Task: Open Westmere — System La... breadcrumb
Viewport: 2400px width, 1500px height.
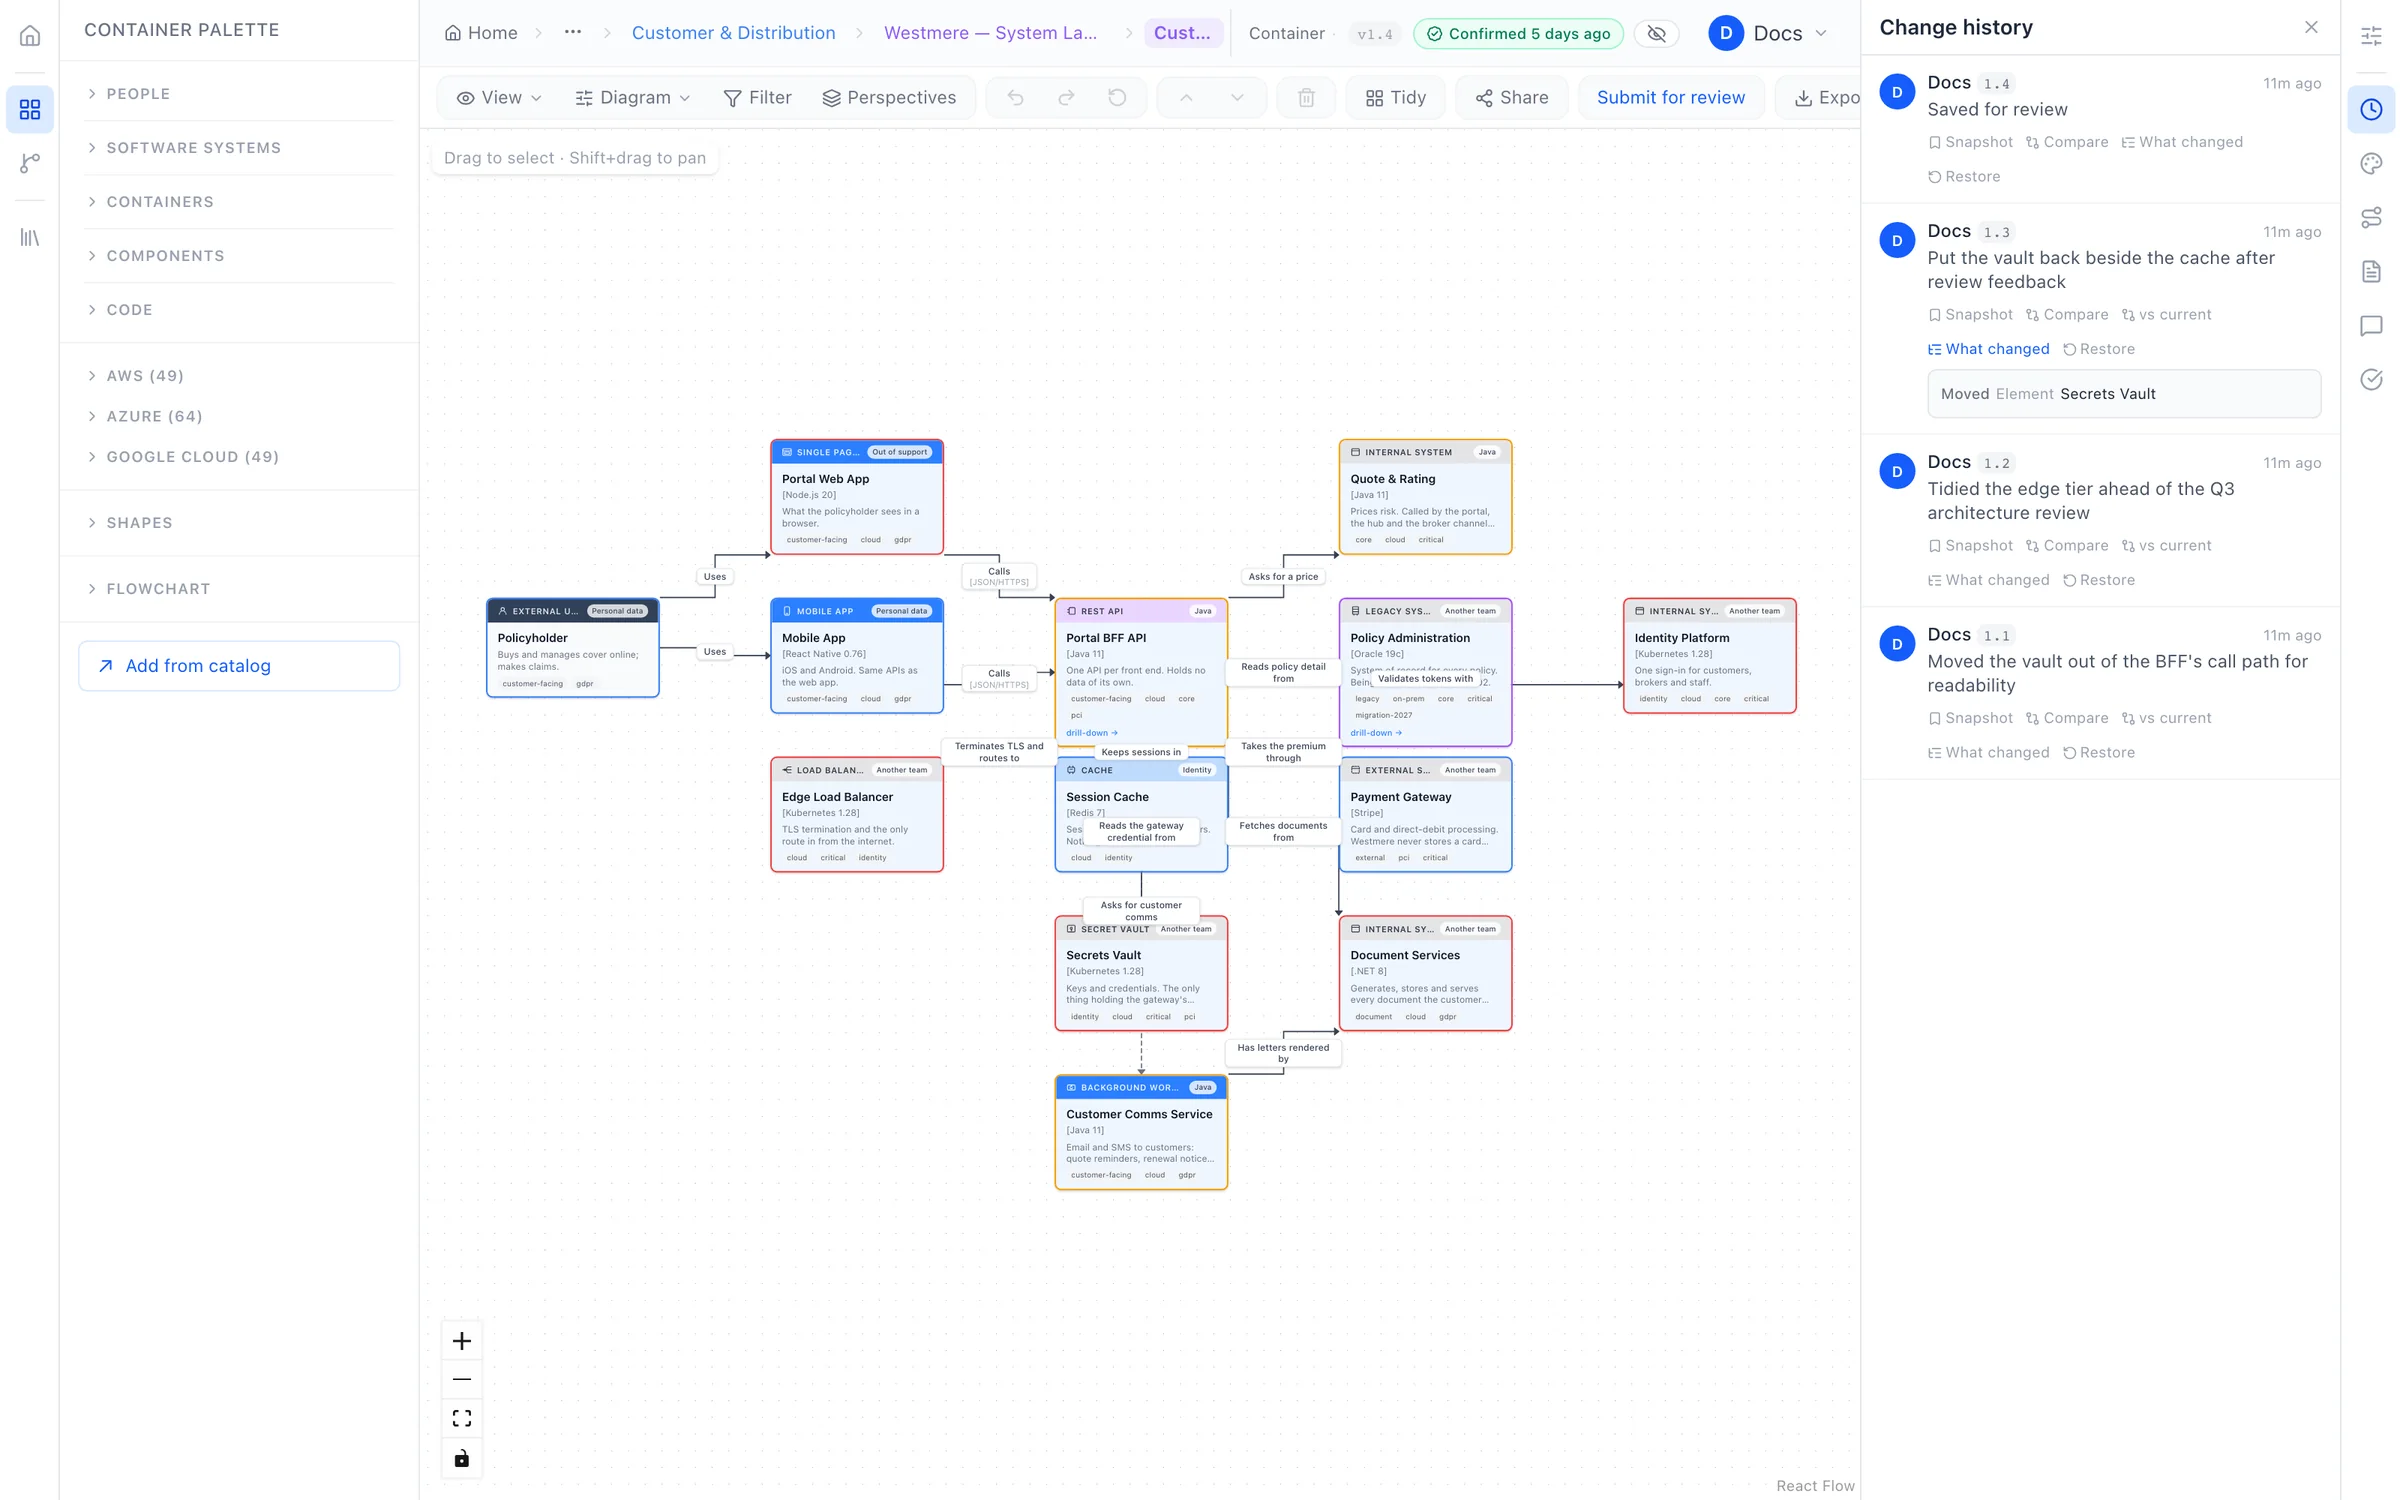Action: 990,33
